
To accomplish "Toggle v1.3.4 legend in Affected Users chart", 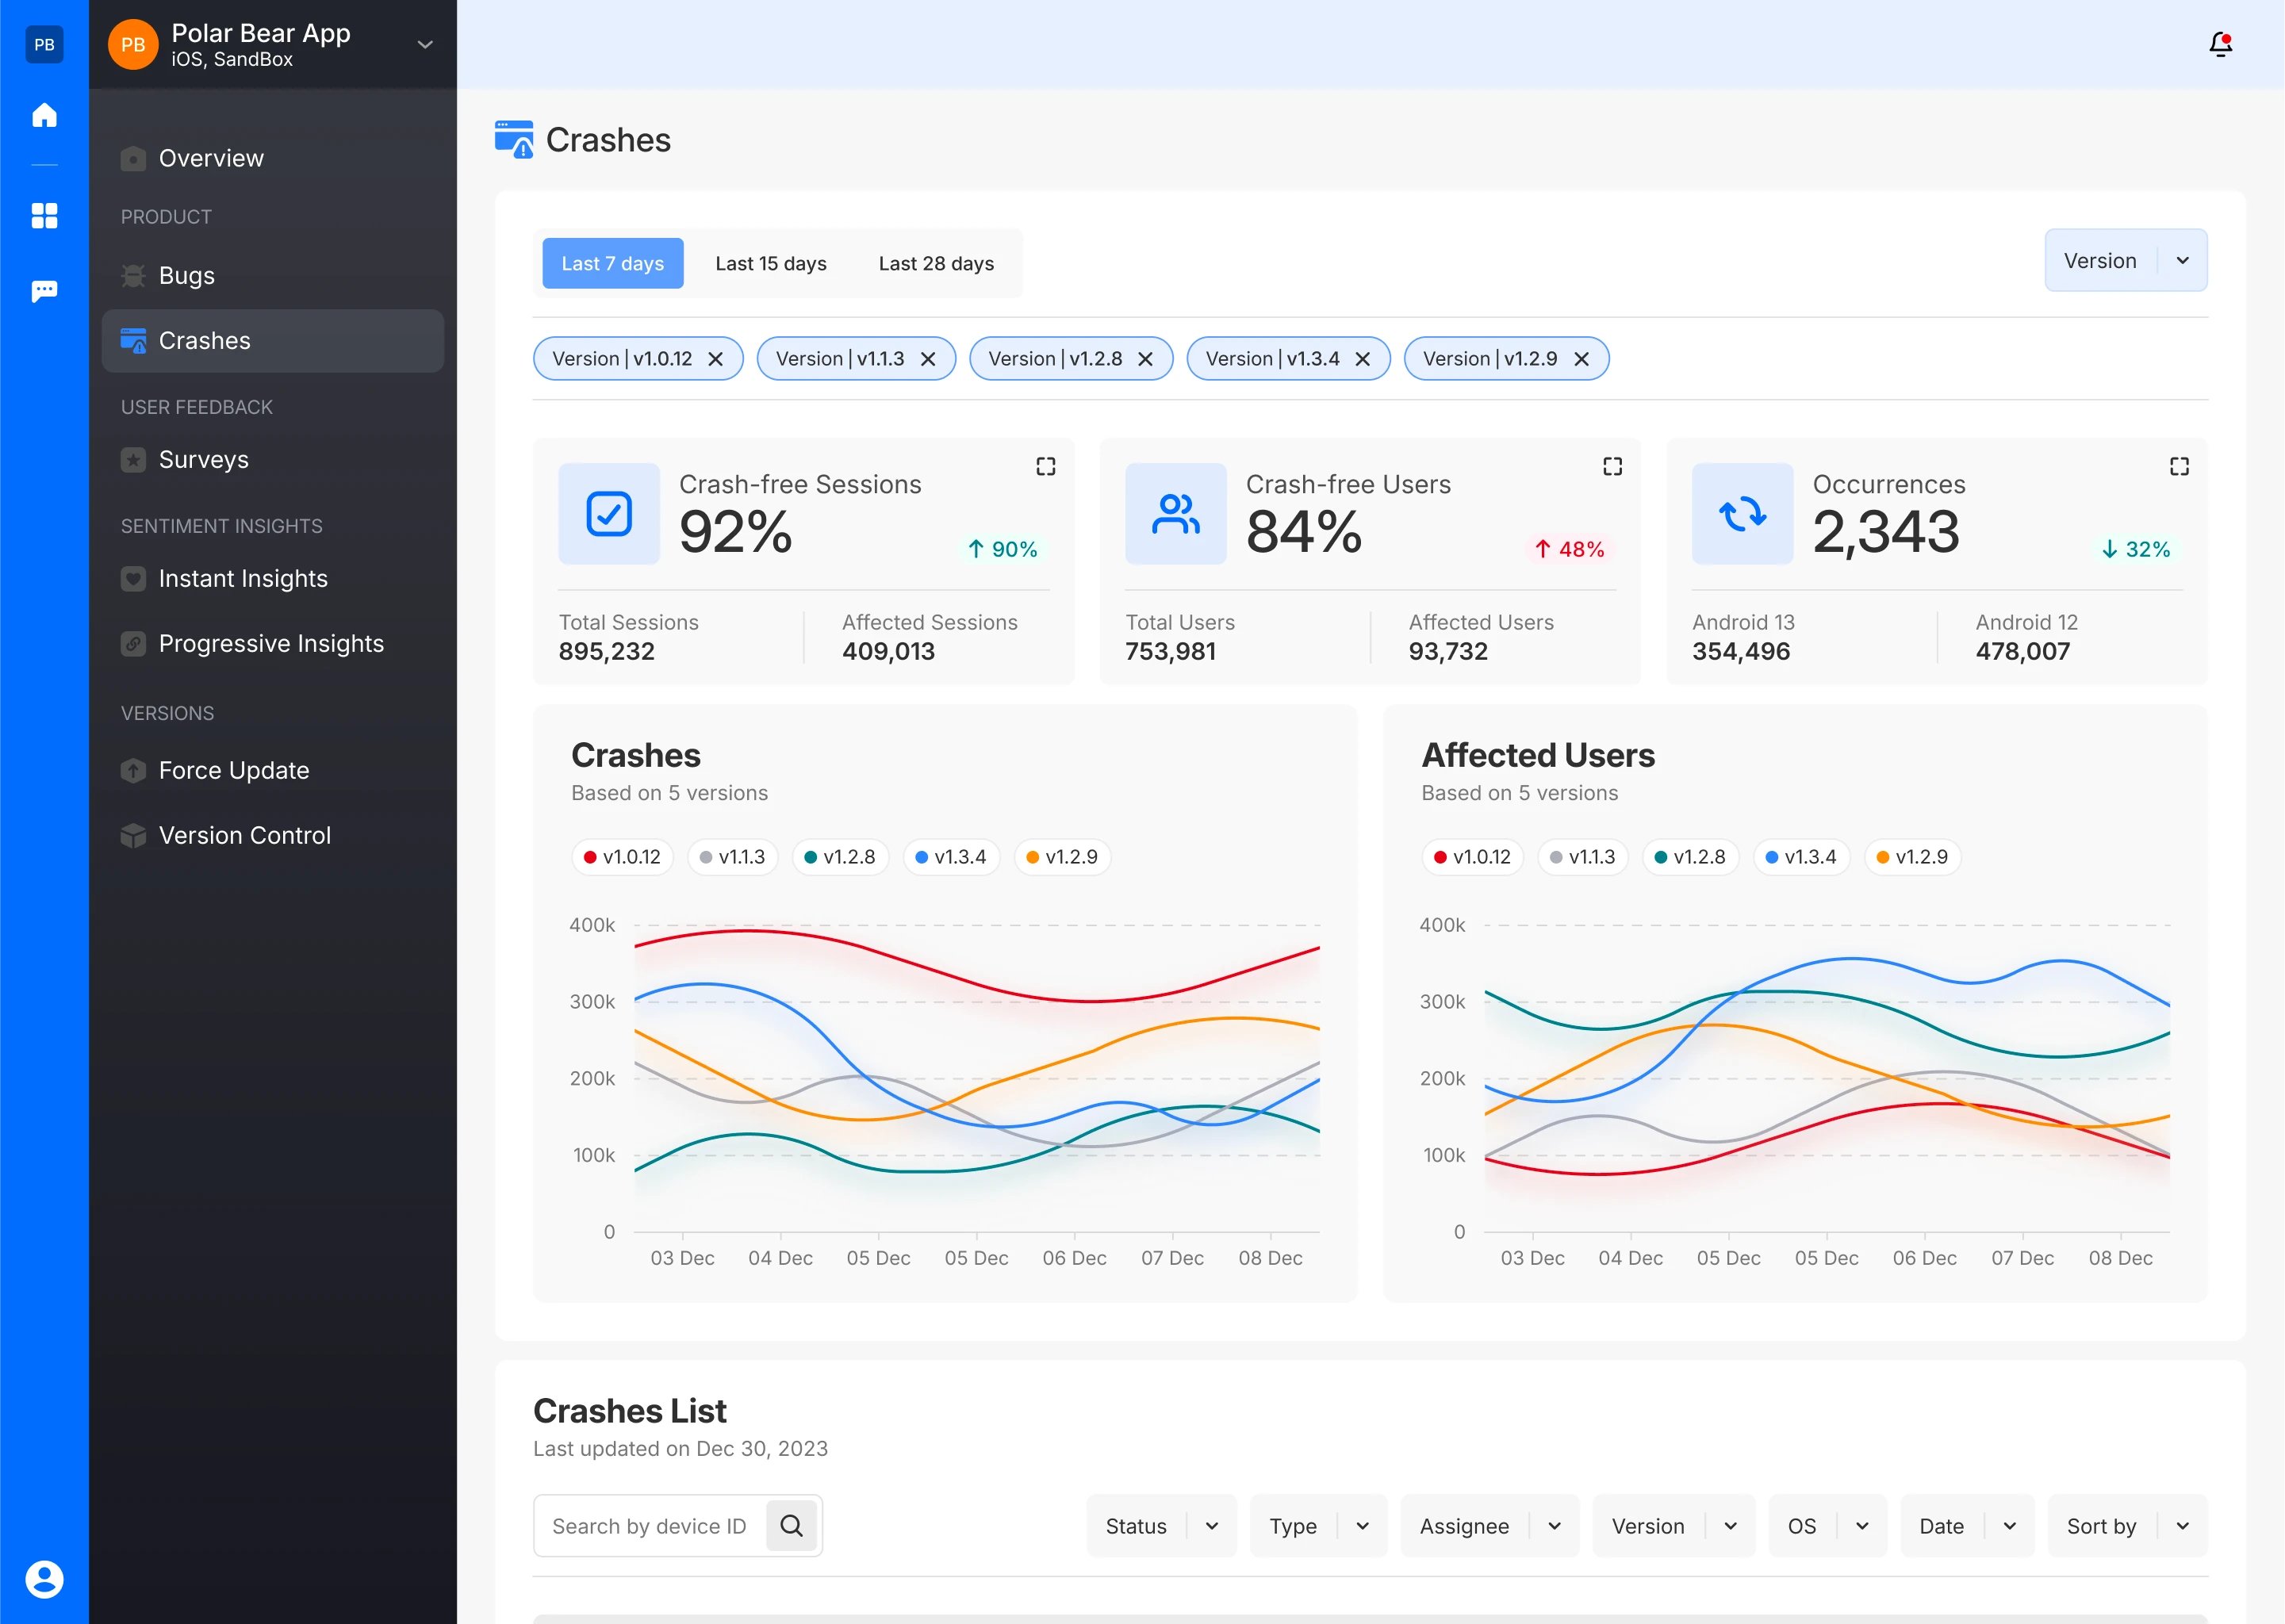I will tap(1801, 857).
